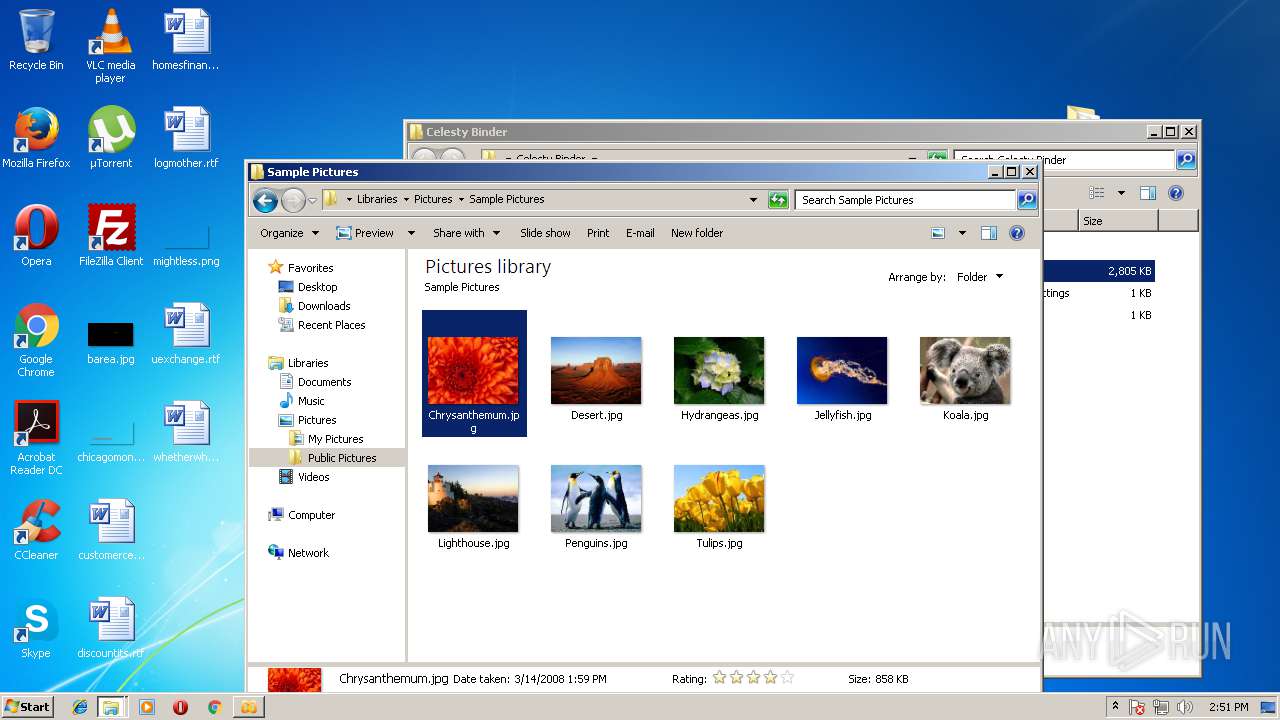1280x720 pixels.
Task: Open the Opera desktop shortcut
Action: click(x=36, y=236)
